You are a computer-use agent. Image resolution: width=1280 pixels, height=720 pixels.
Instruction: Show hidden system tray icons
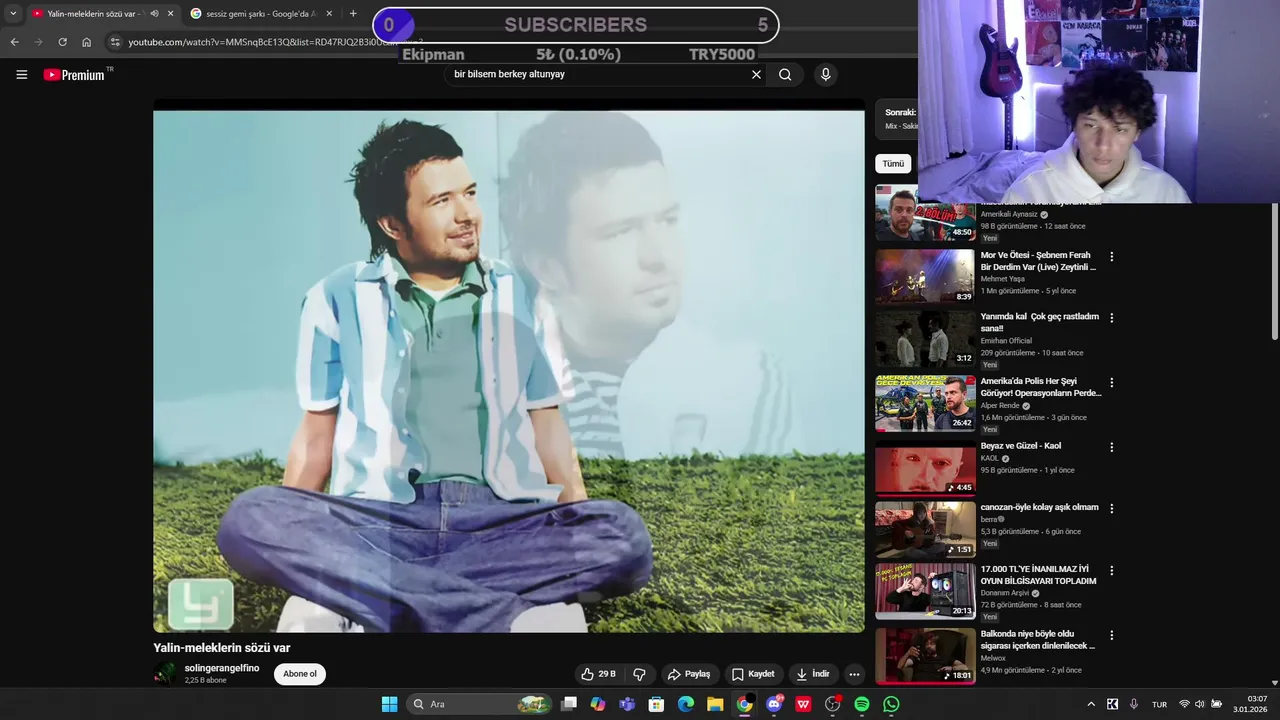click(1091, 704)
